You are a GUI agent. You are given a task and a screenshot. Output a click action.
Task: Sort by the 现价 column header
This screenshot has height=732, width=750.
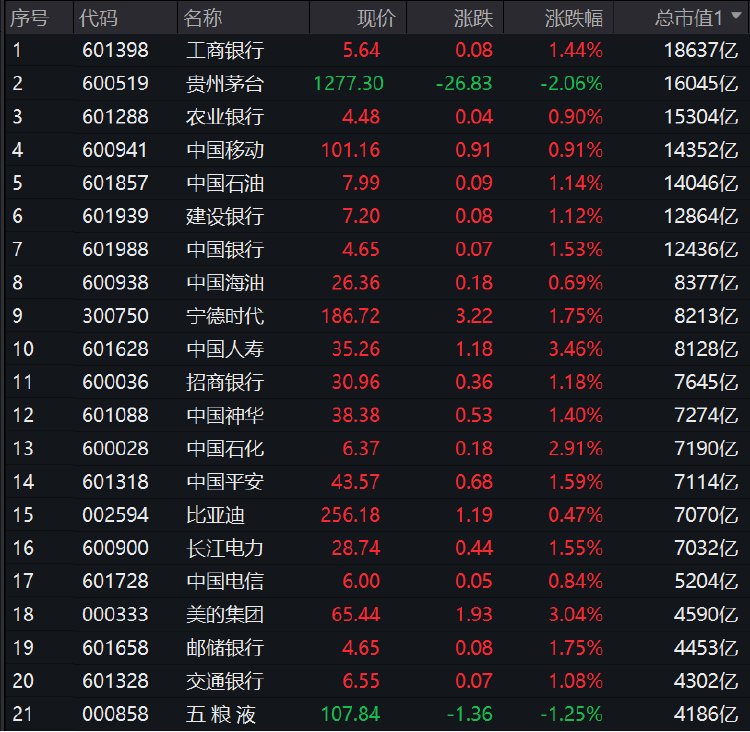[376, 18]
